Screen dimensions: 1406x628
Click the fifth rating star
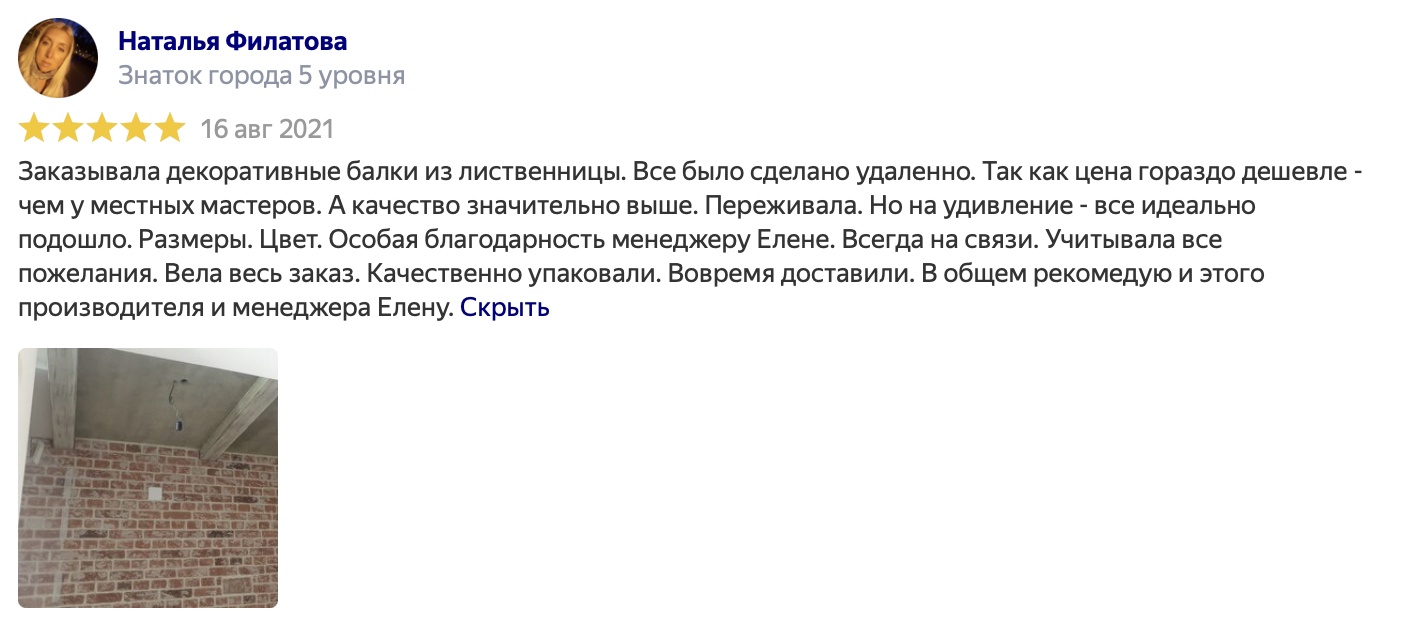(170, 128)
